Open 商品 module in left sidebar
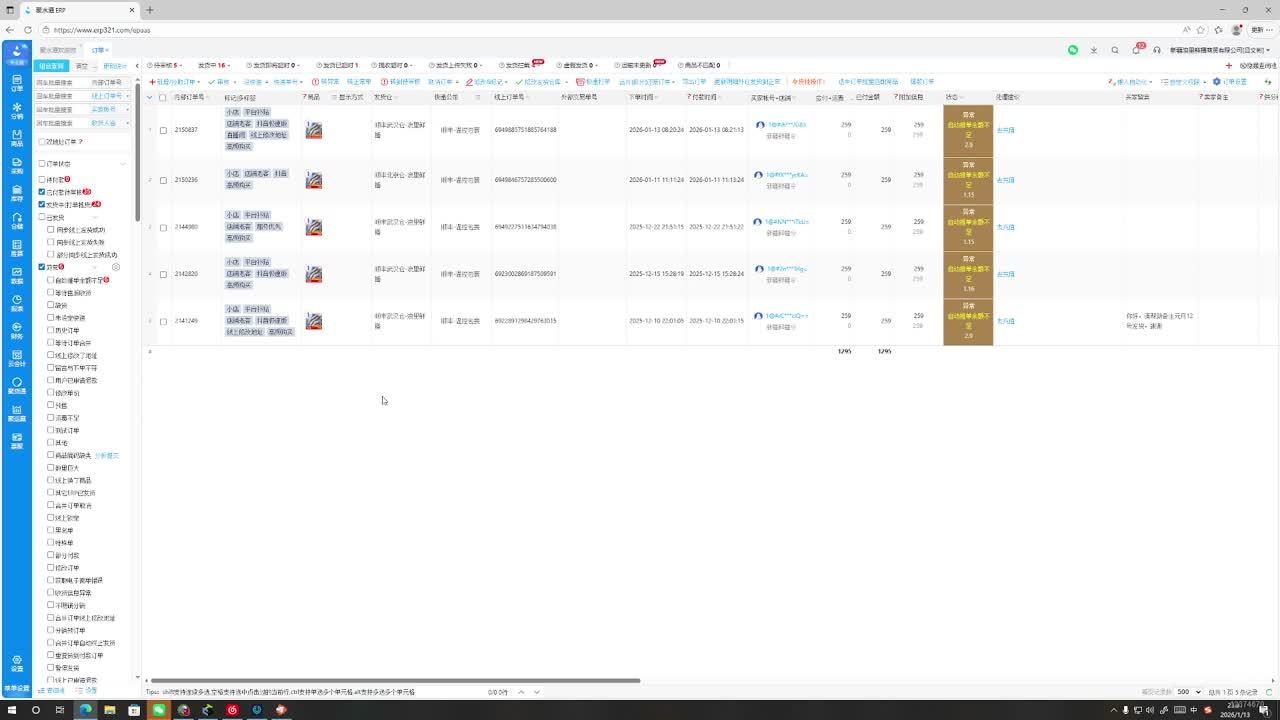 [x=16, y=137]
